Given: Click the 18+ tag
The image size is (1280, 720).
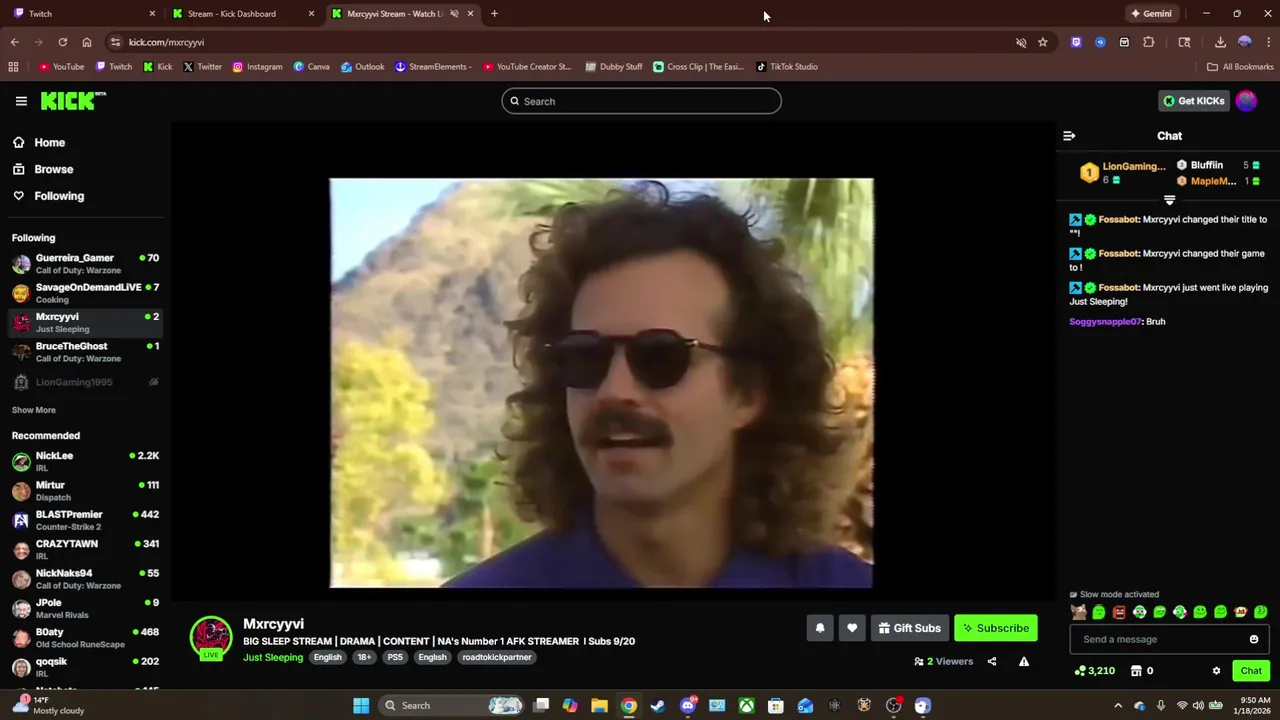Looking at the screenshot, I should (x=364, y=657).
